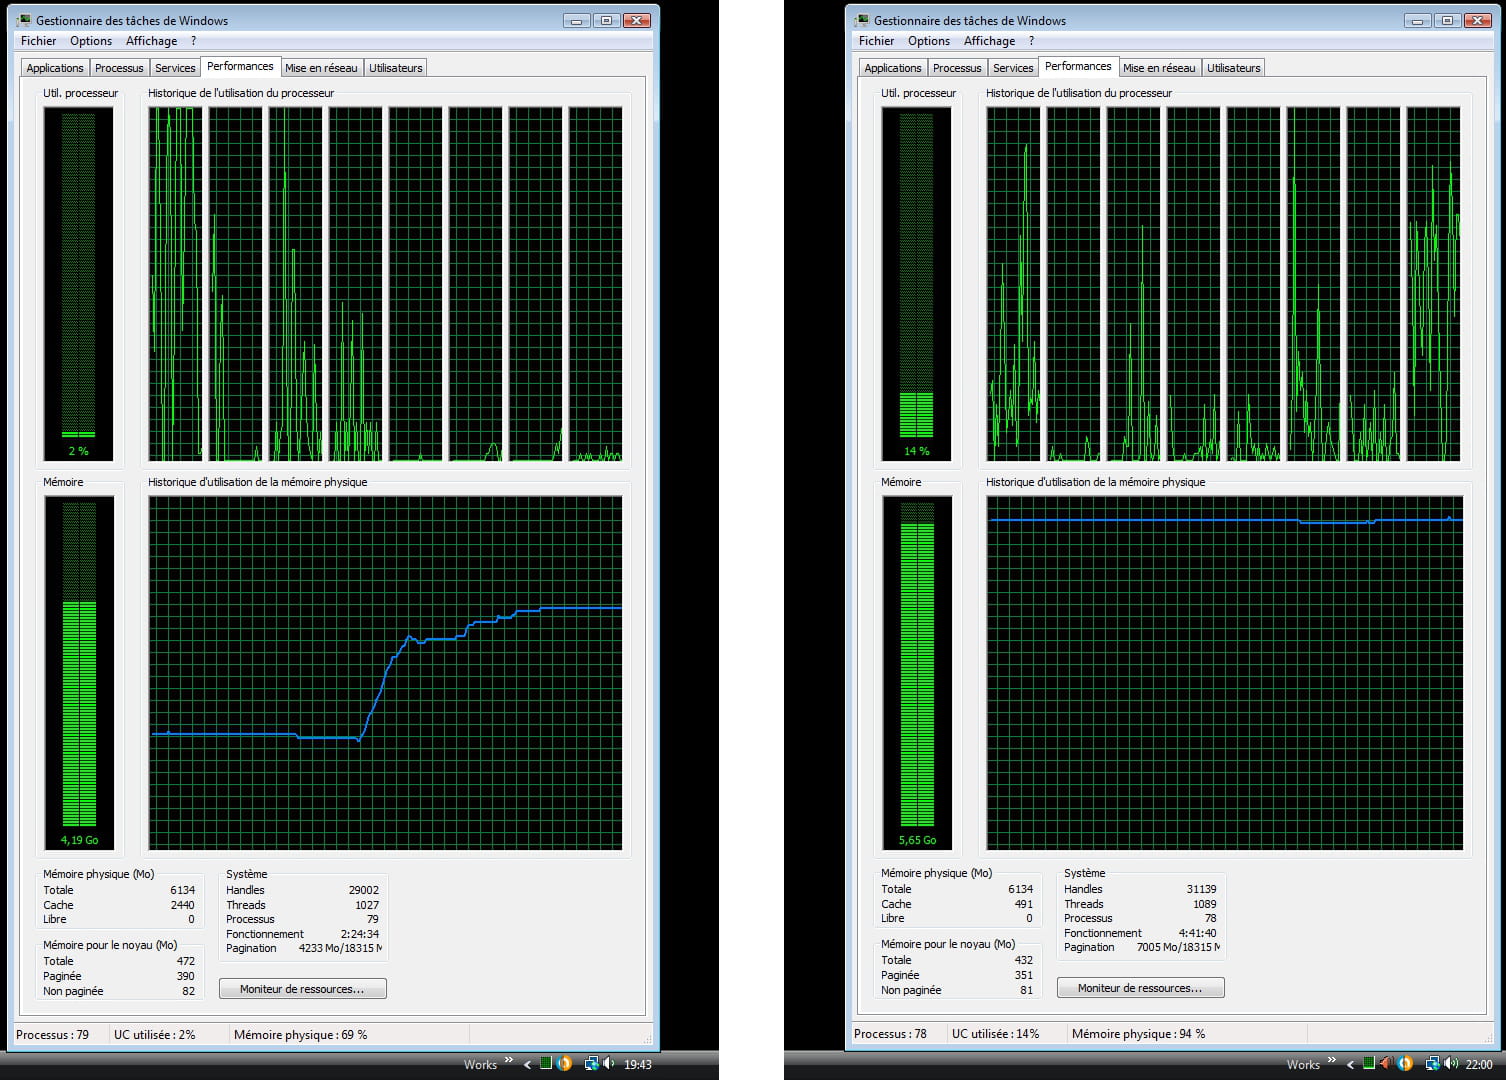Click last CPU core history graph in right window
This screenshot has height=1080, width=1506.
click(1433, 284)
